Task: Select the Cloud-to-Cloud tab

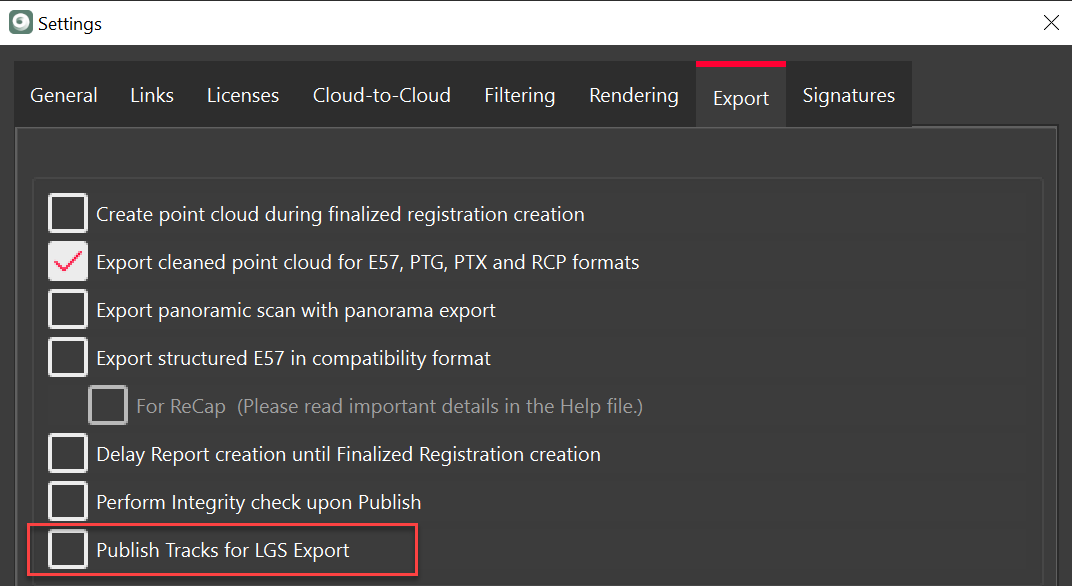Action: (x=381, y=96)
